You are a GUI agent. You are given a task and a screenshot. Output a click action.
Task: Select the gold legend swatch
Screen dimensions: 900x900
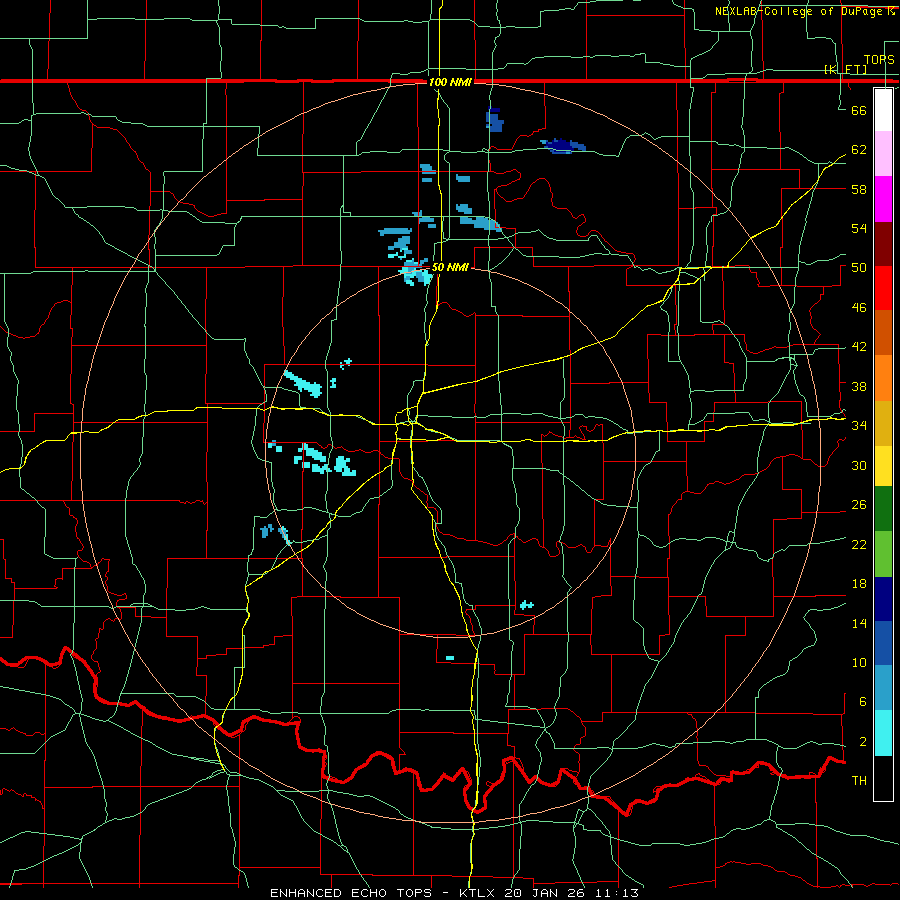pyautogui.click(x=883, y=422)
